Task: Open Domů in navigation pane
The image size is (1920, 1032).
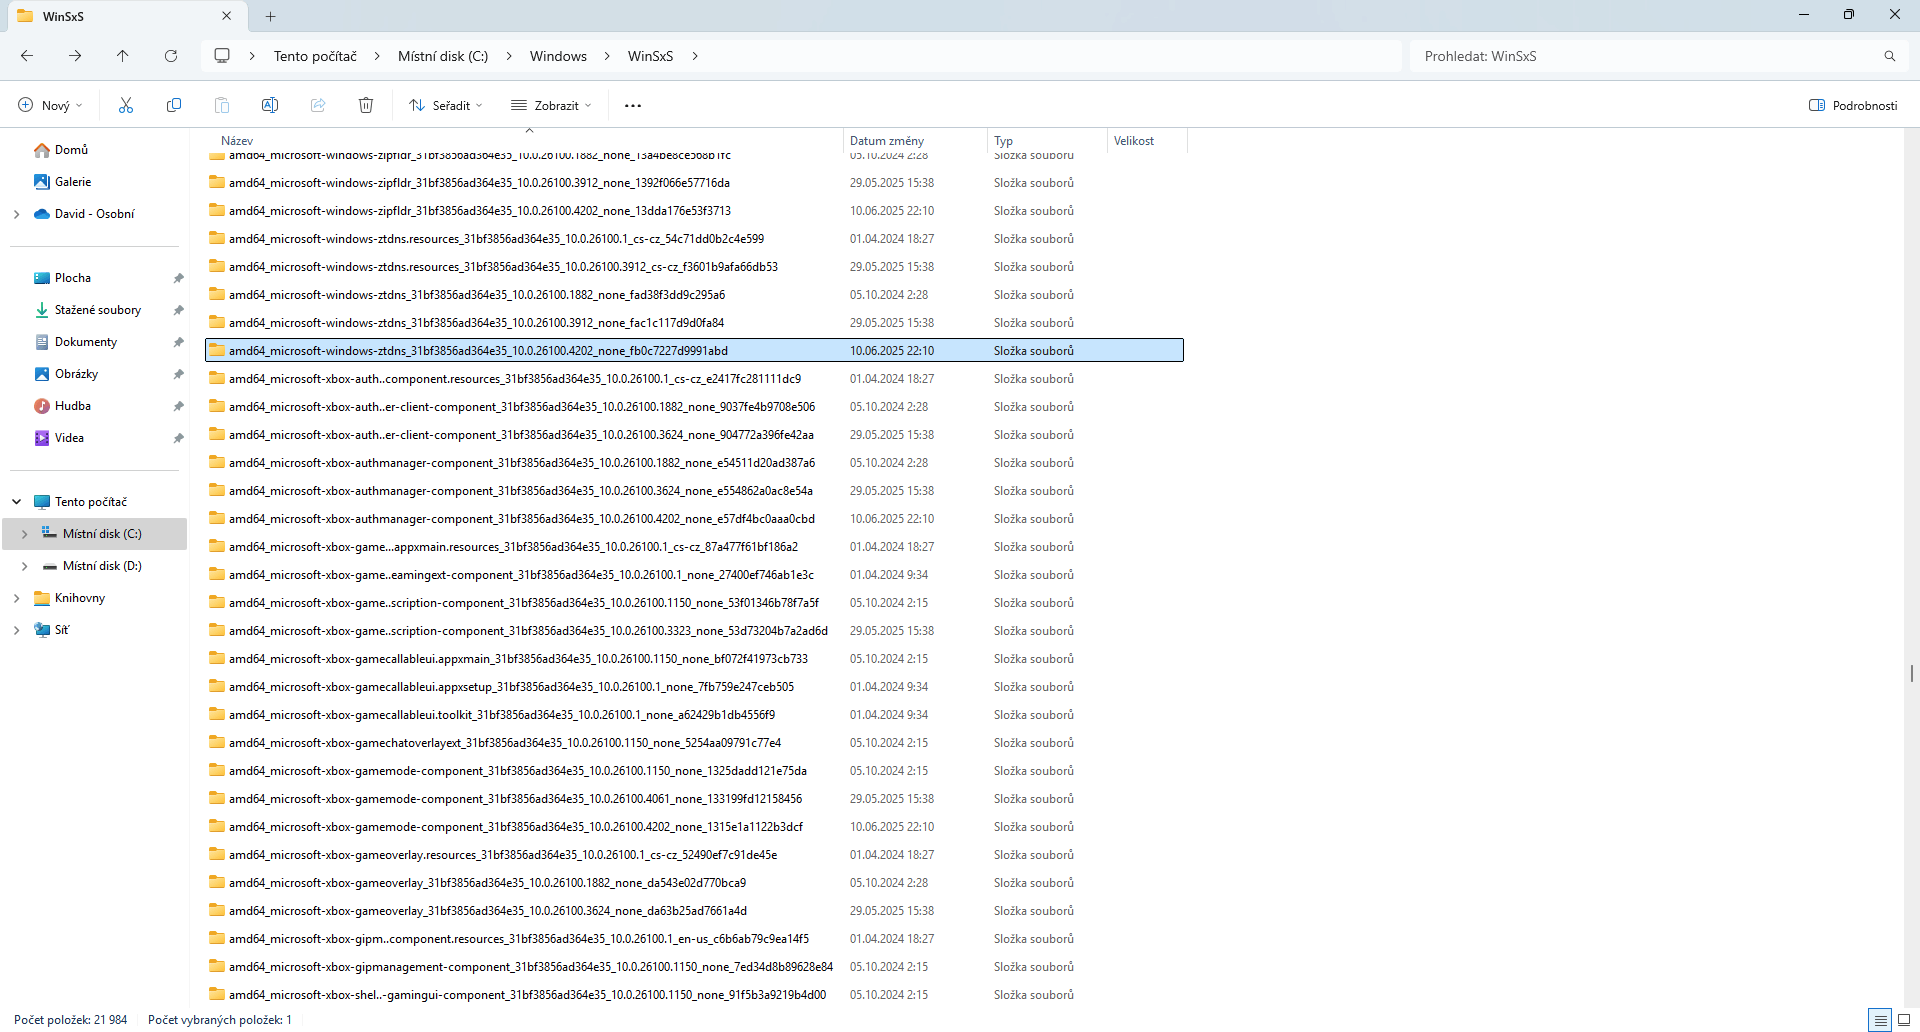Action: click(x=71, y=150)
